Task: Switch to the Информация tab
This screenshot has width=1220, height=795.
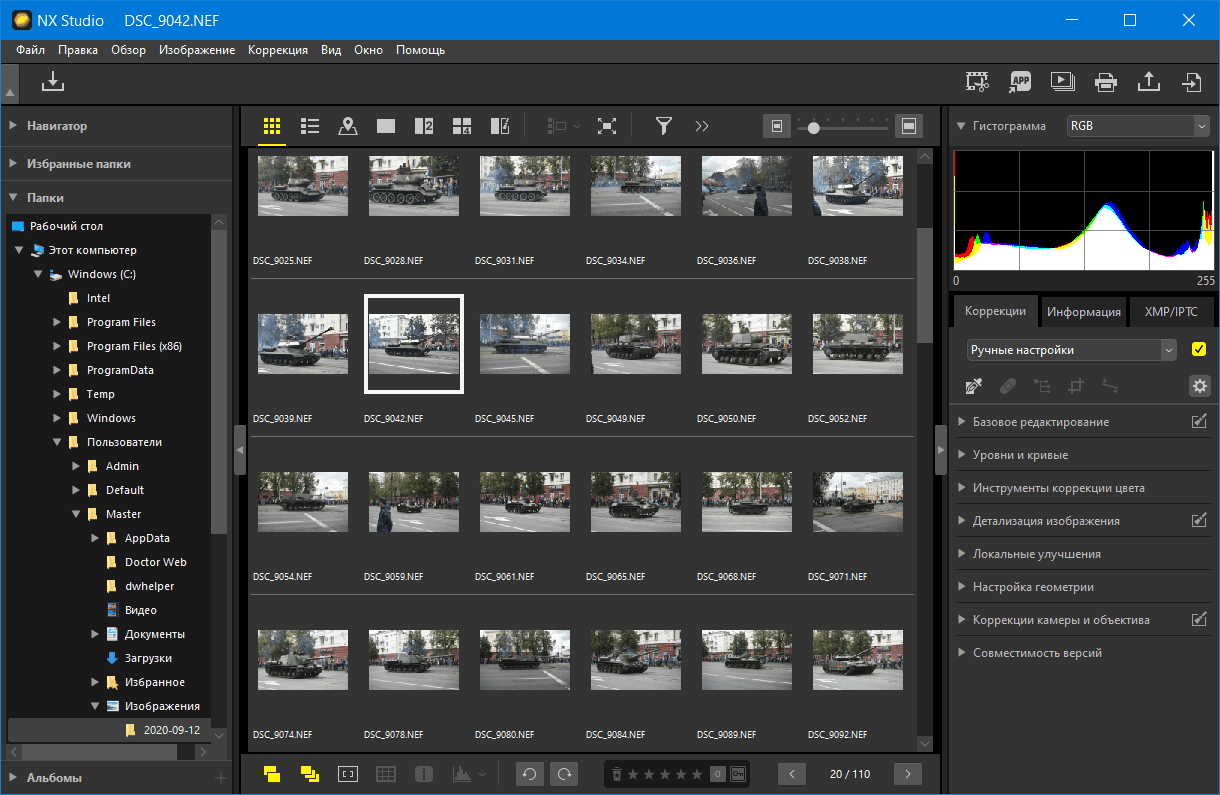Action: [x=1084, y=311]
